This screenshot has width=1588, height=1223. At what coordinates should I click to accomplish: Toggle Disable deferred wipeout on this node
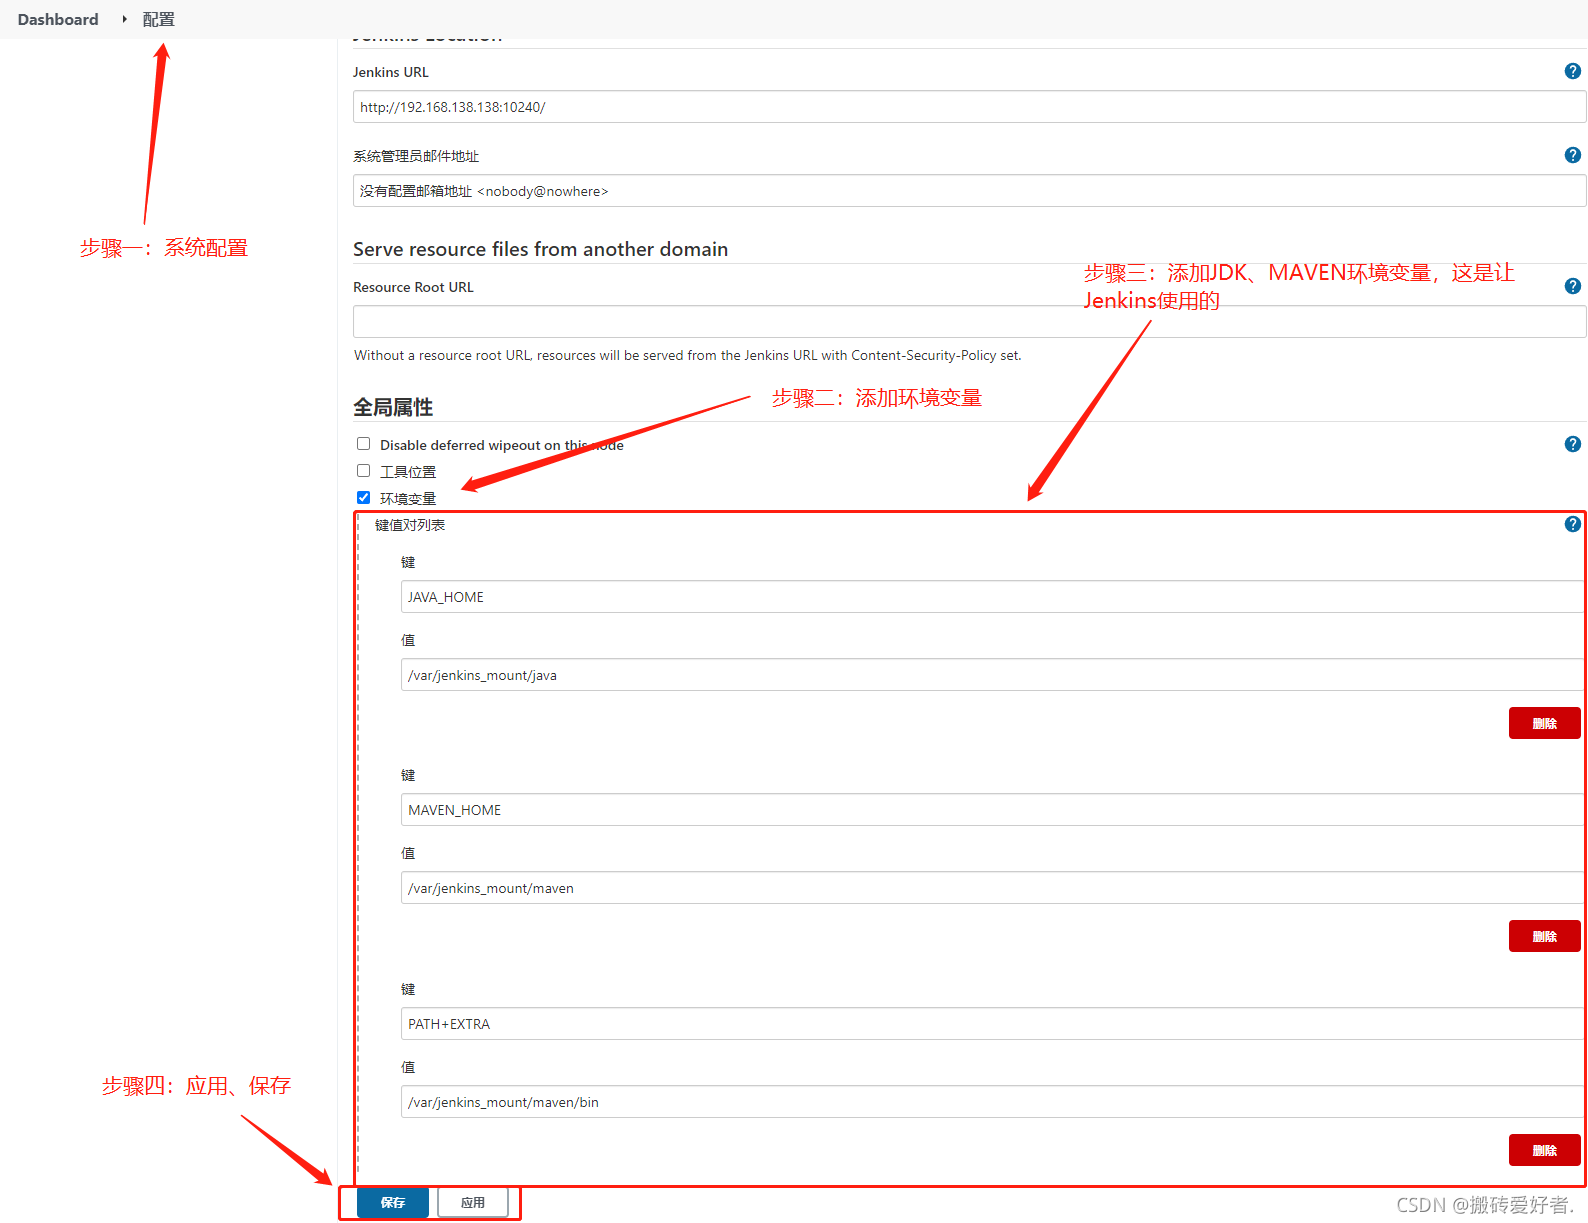[364, 444]
